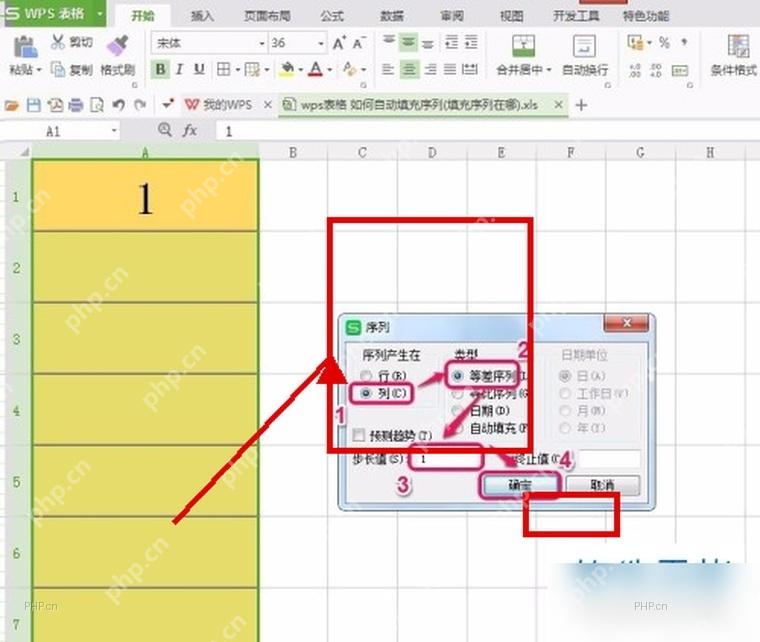Image resolution: width=760 pixels, height=642 pixels.
Task: Increase font size with the A+ icon
Action: coord(339,43)
